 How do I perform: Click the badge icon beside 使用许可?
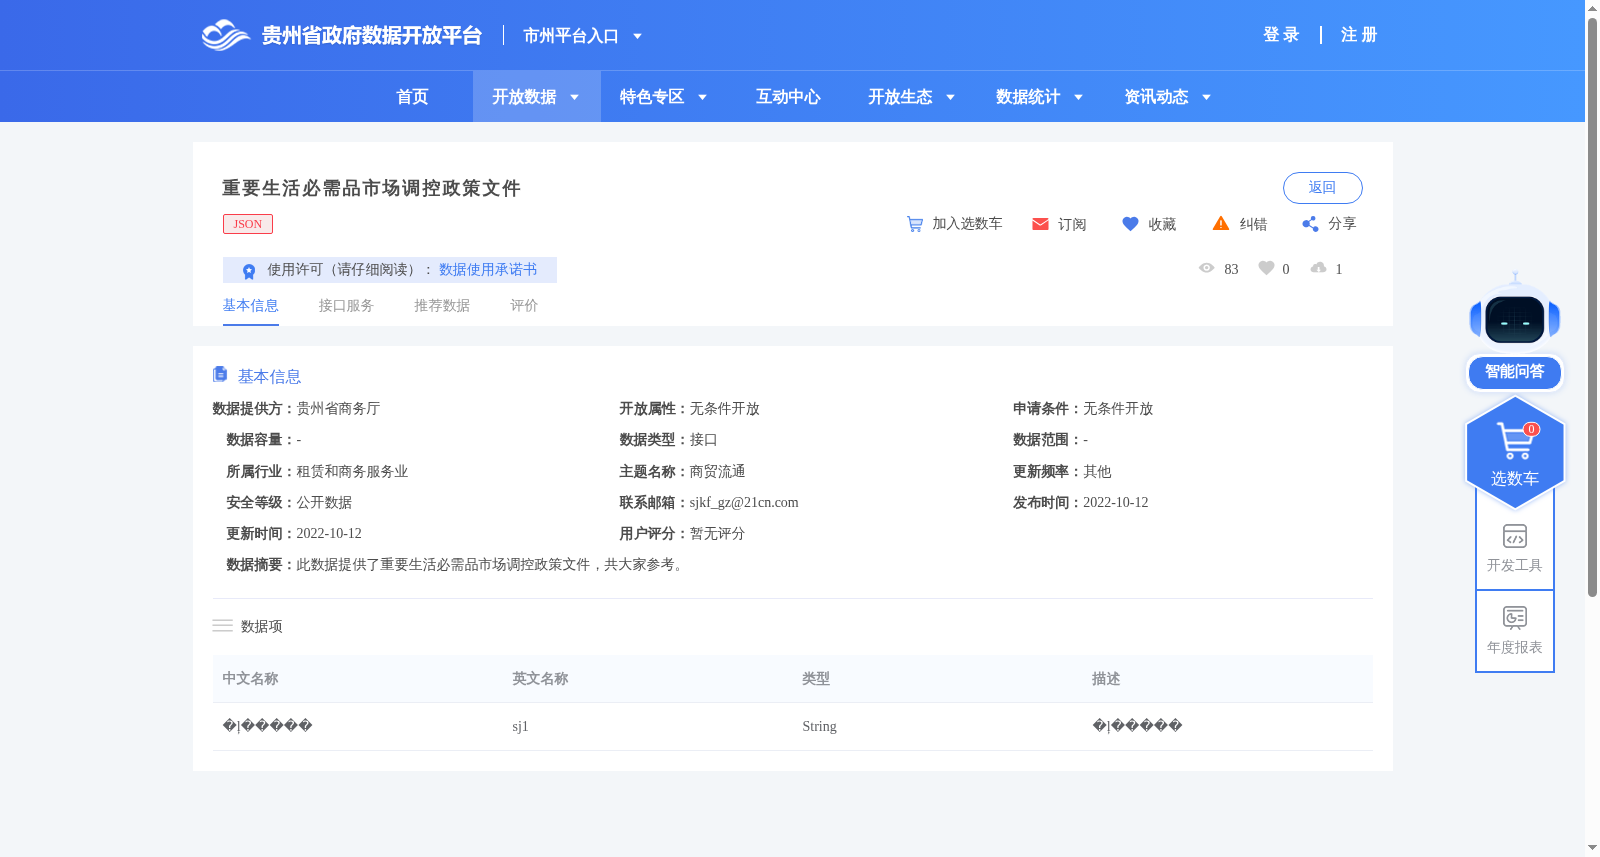249,271
